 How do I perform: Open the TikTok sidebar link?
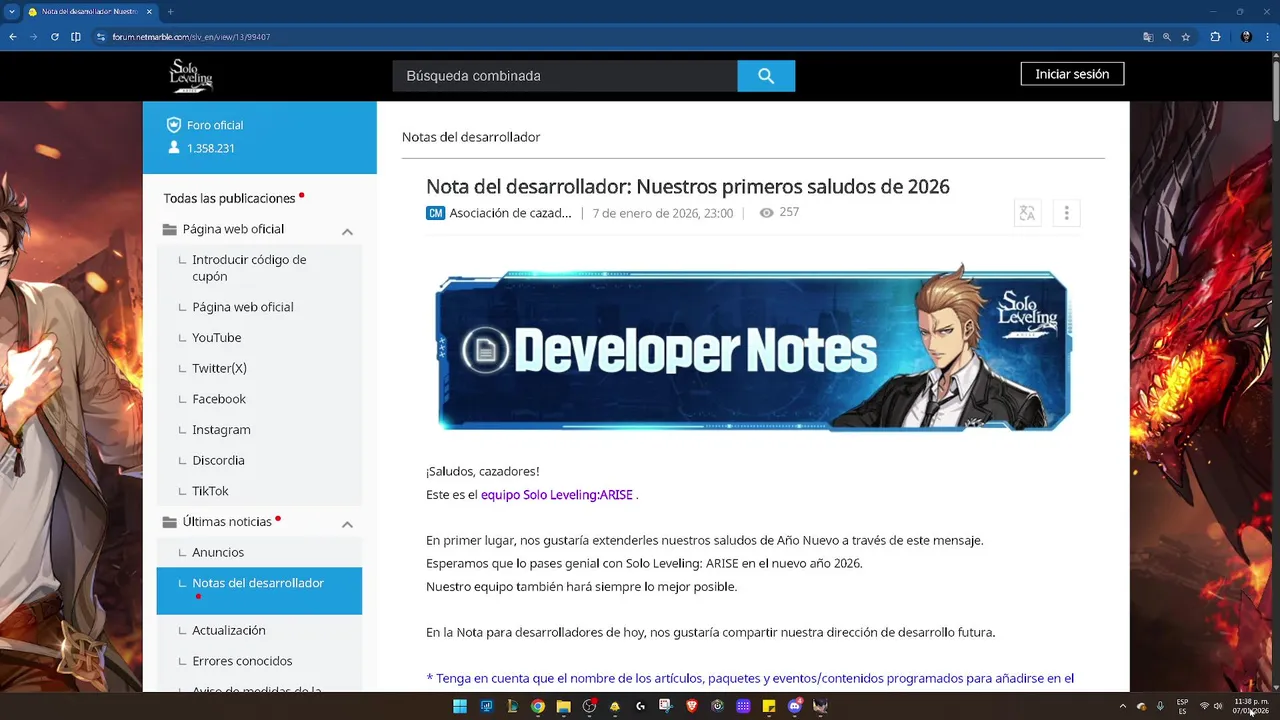point(210,491)
